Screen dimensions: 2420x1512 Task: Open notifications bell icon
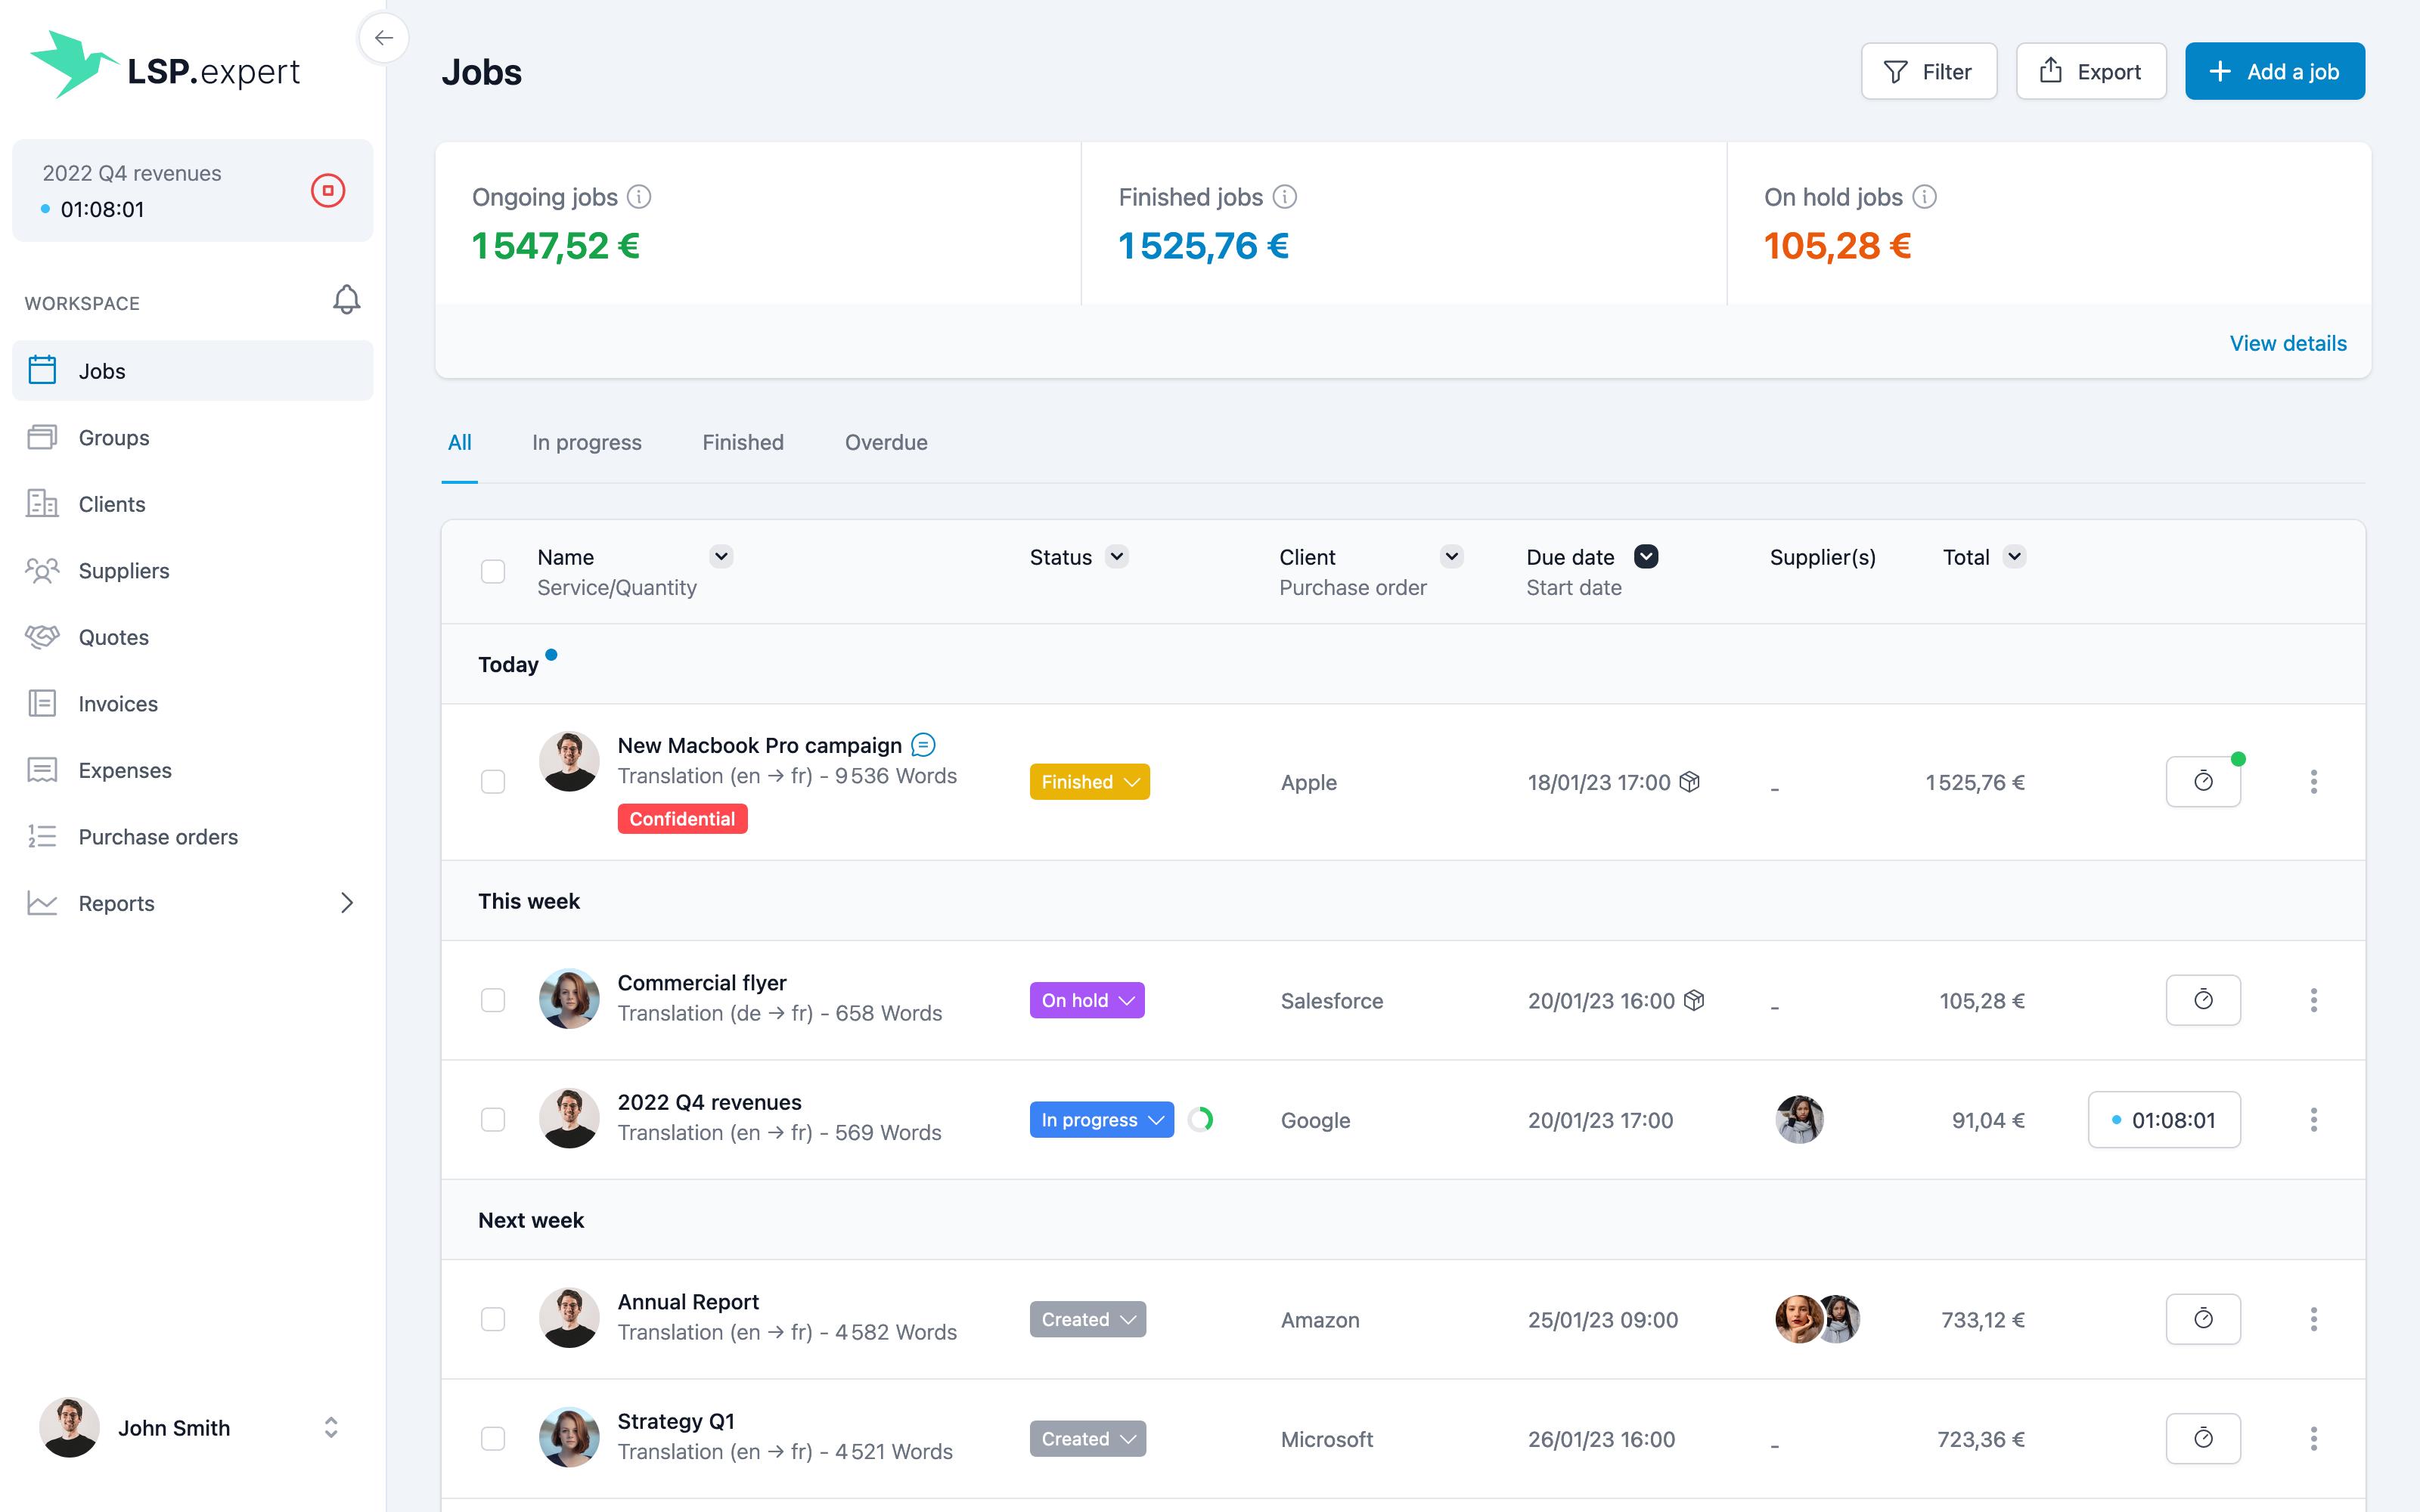[x=346, y=300]
